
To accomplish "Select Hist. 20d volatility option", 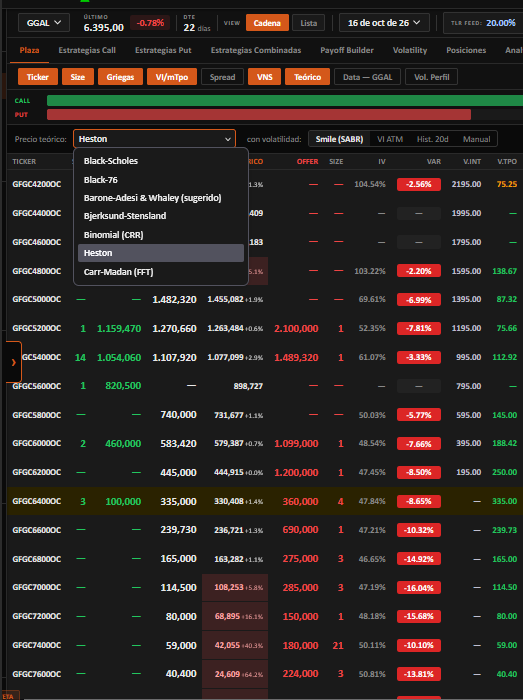I will tap(432, 139).
